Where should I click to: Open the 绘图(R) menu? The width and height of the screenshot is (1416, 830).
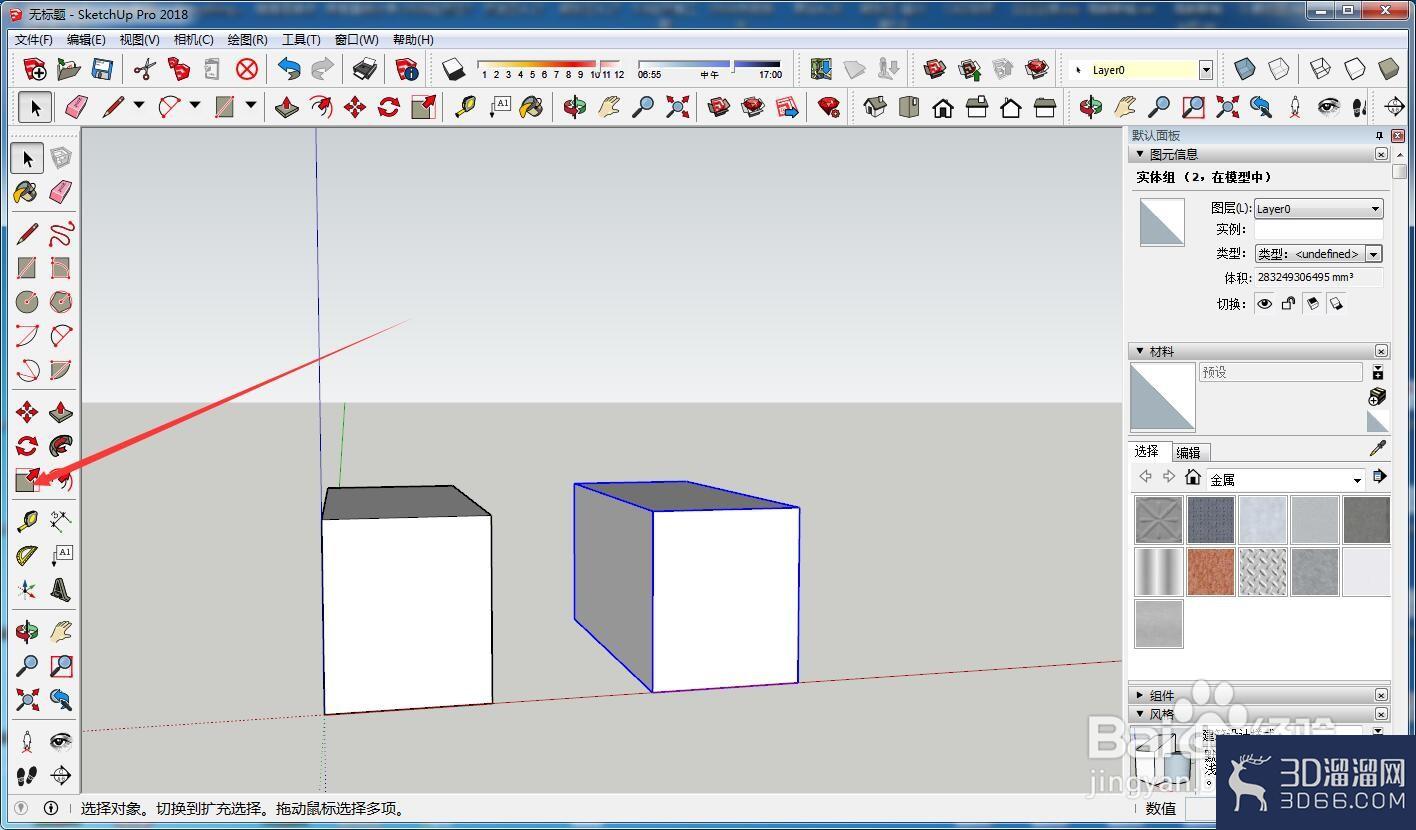[x=247, y=40]
